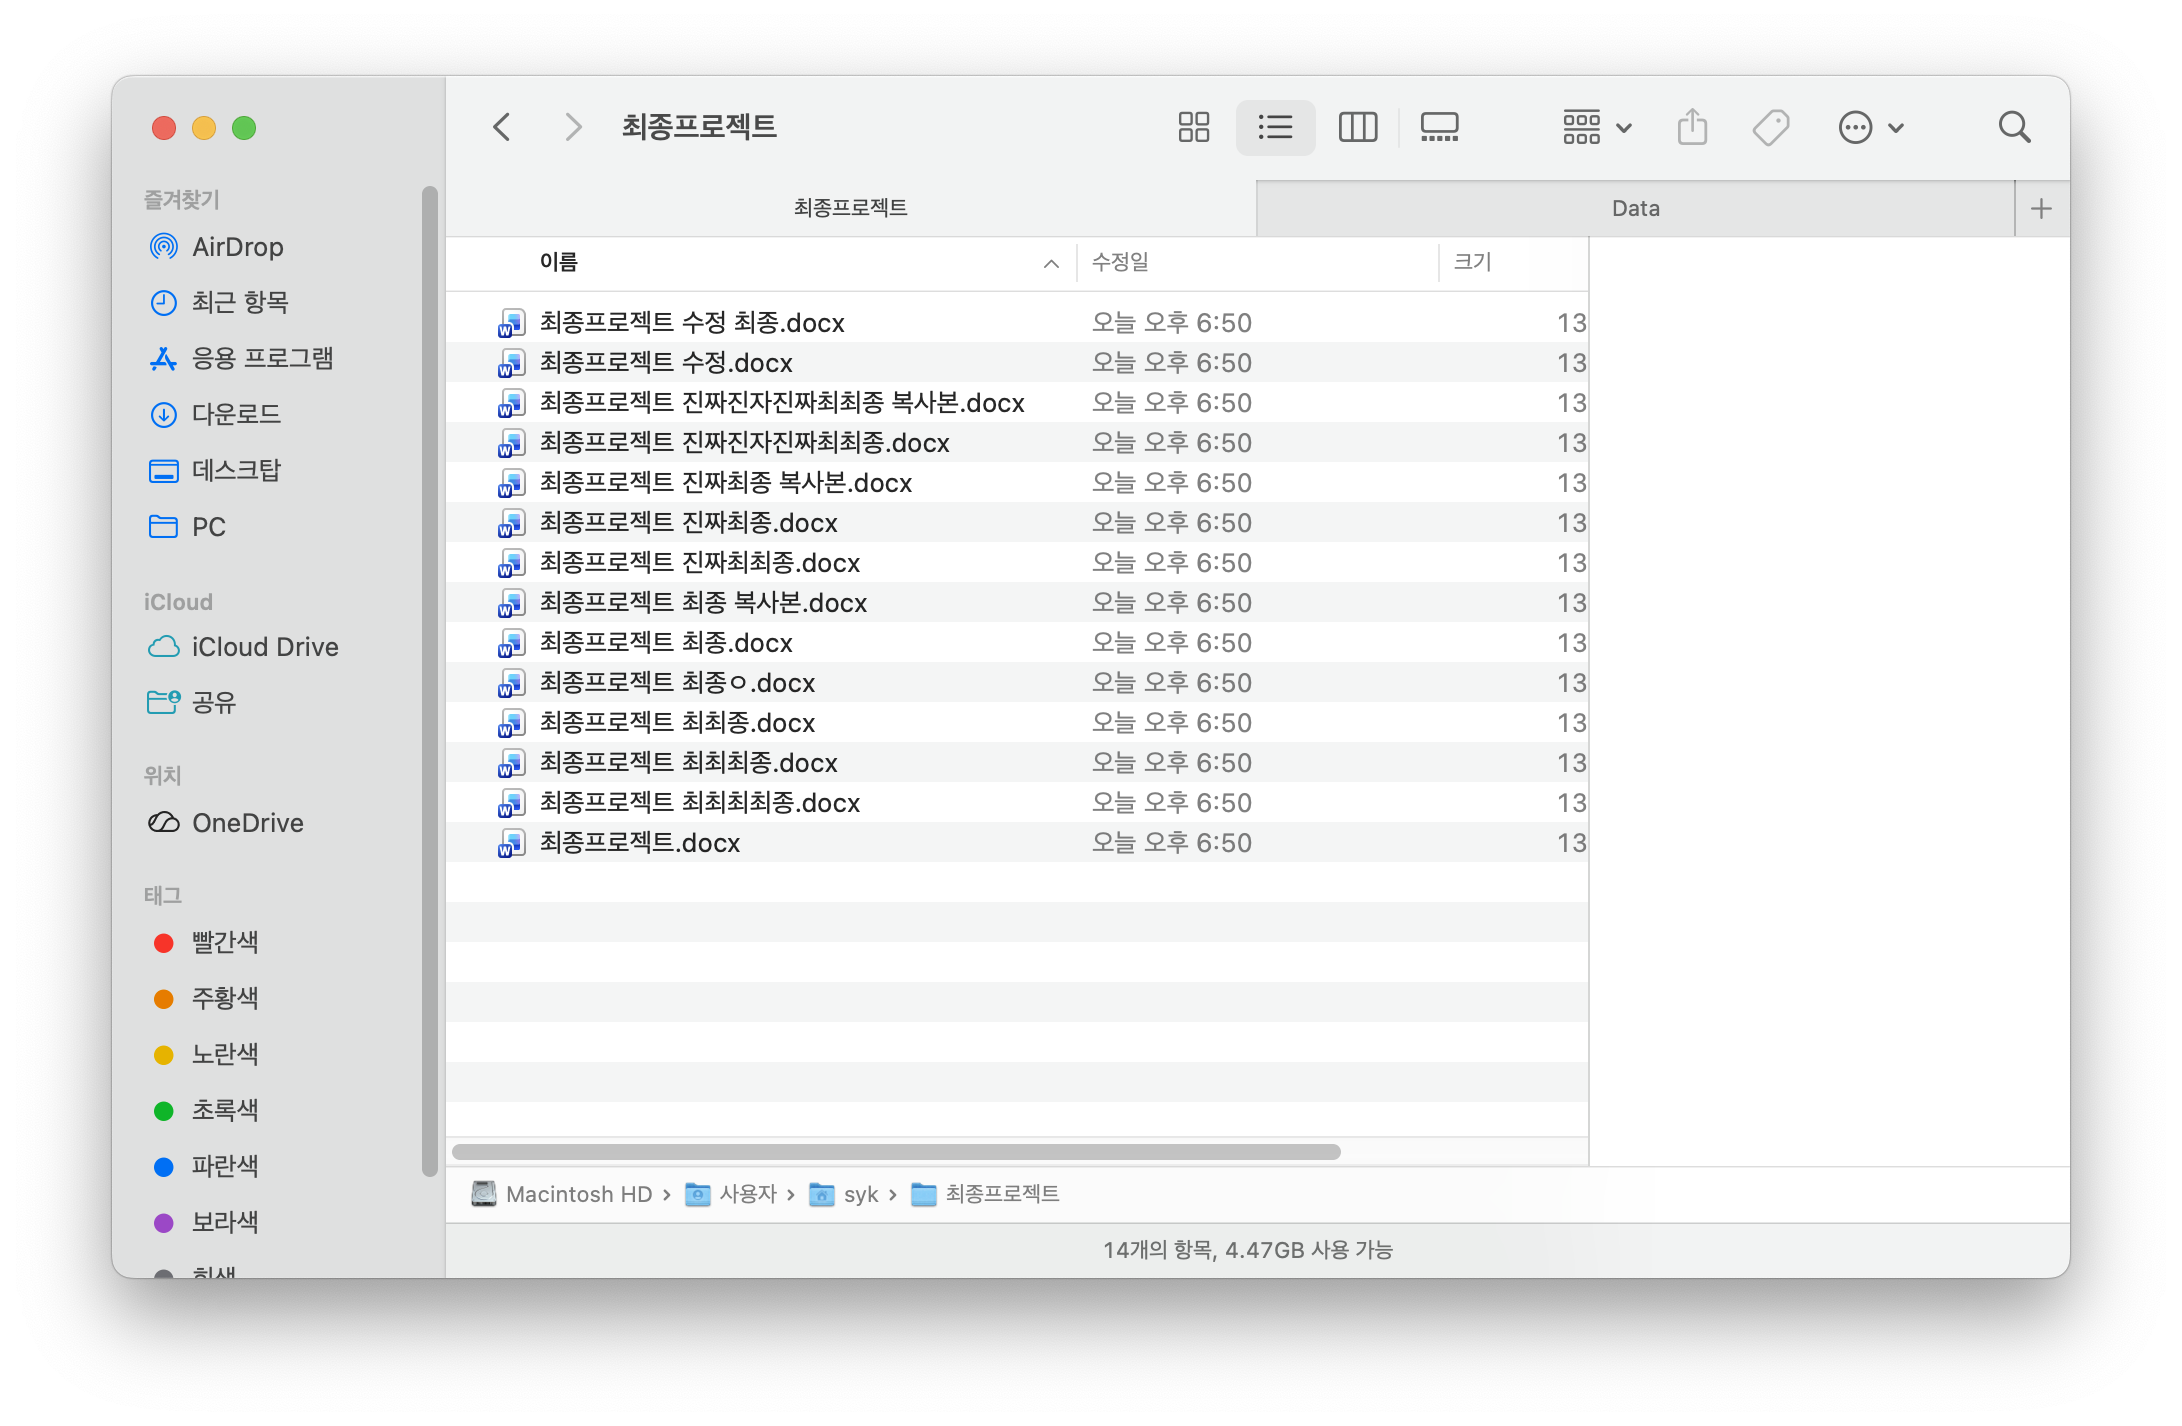Click the Share toolbar icon
The height and width of the screenshot is (1426, 2182).
coord(1692,127)
